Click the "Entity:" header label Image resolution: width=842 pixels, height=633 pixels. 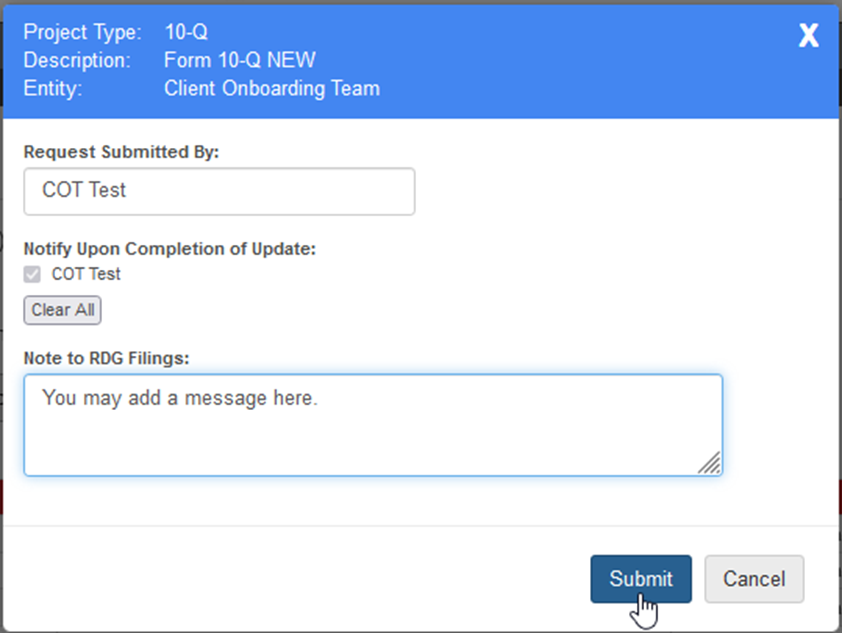pyautogui.click(x=52, y=88)
